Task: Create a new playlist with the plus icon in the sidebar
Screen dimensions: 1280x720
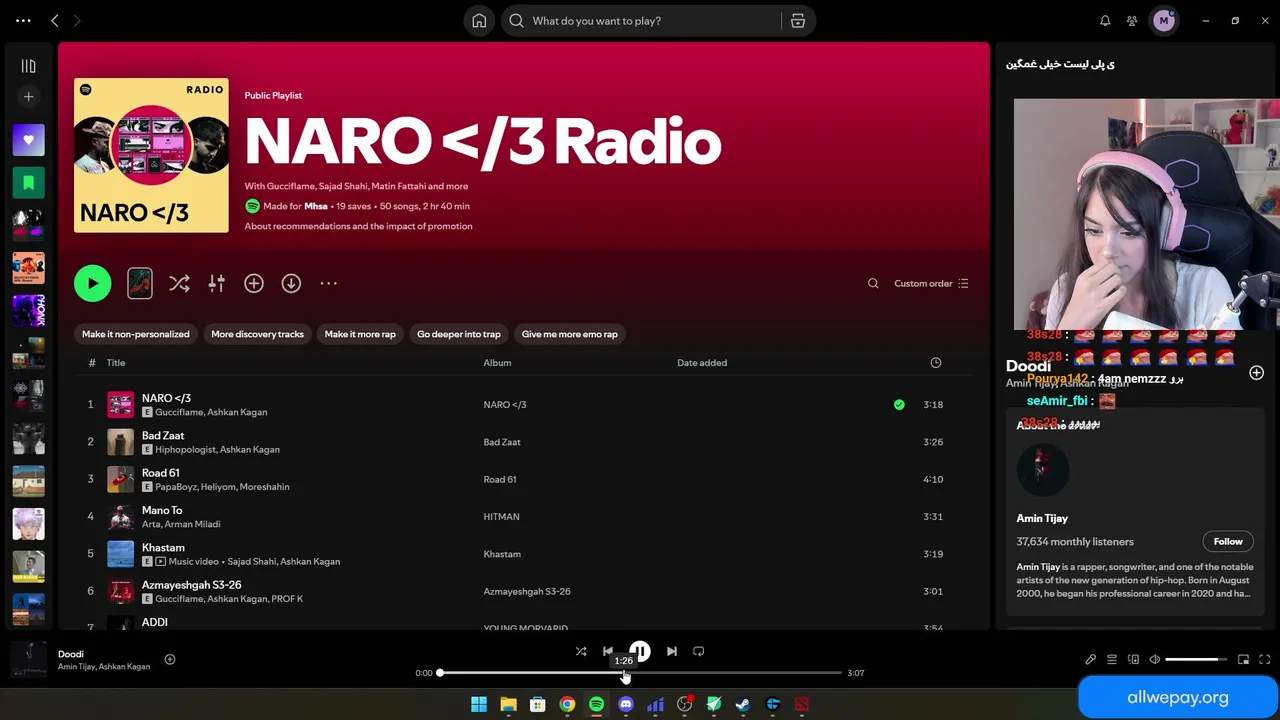Action: coord(28,97)
